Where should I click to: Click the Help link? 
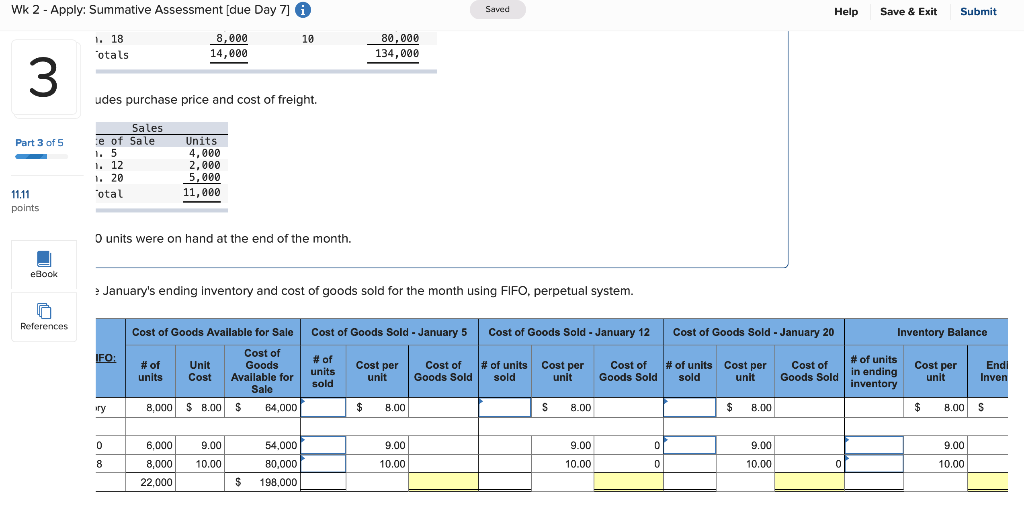click(x=846, y=11)
